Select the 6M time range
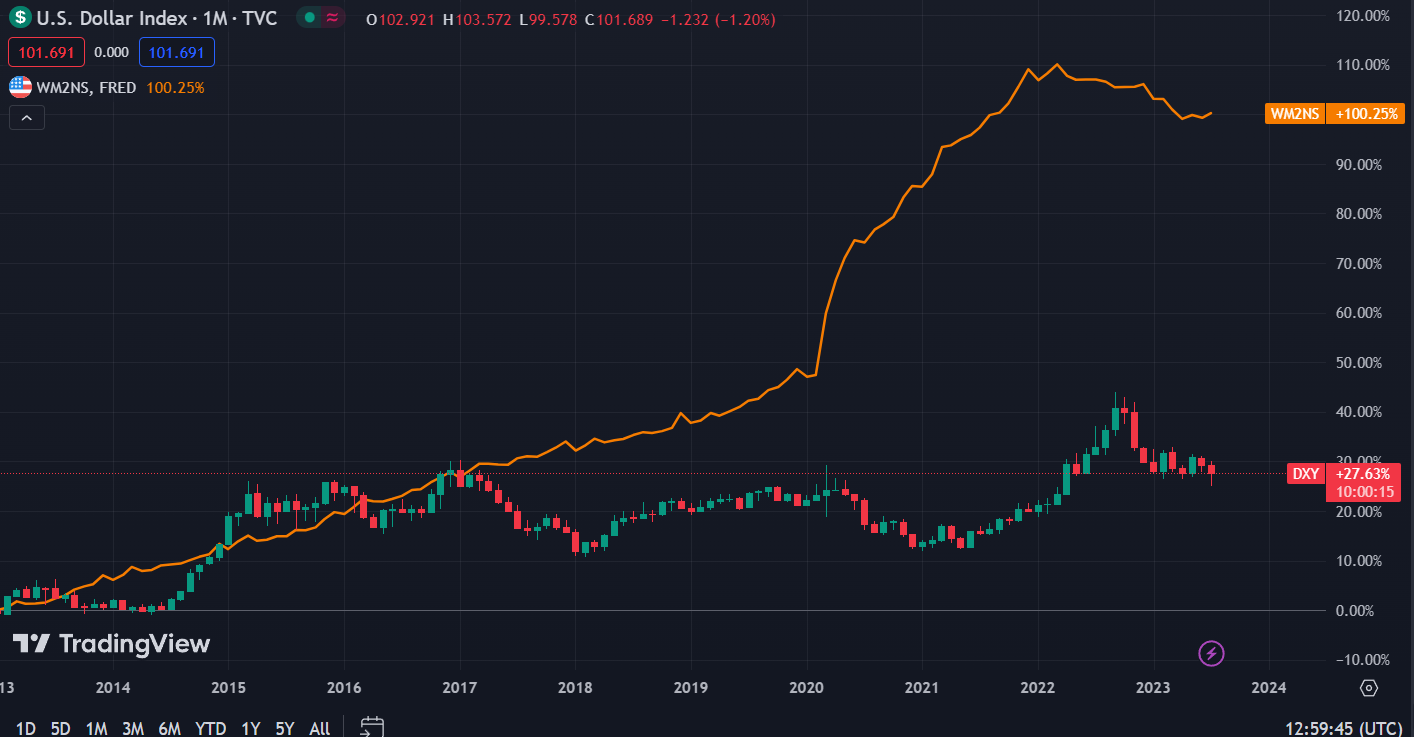Screen dimensions: 1414x737 pos(170,728)
